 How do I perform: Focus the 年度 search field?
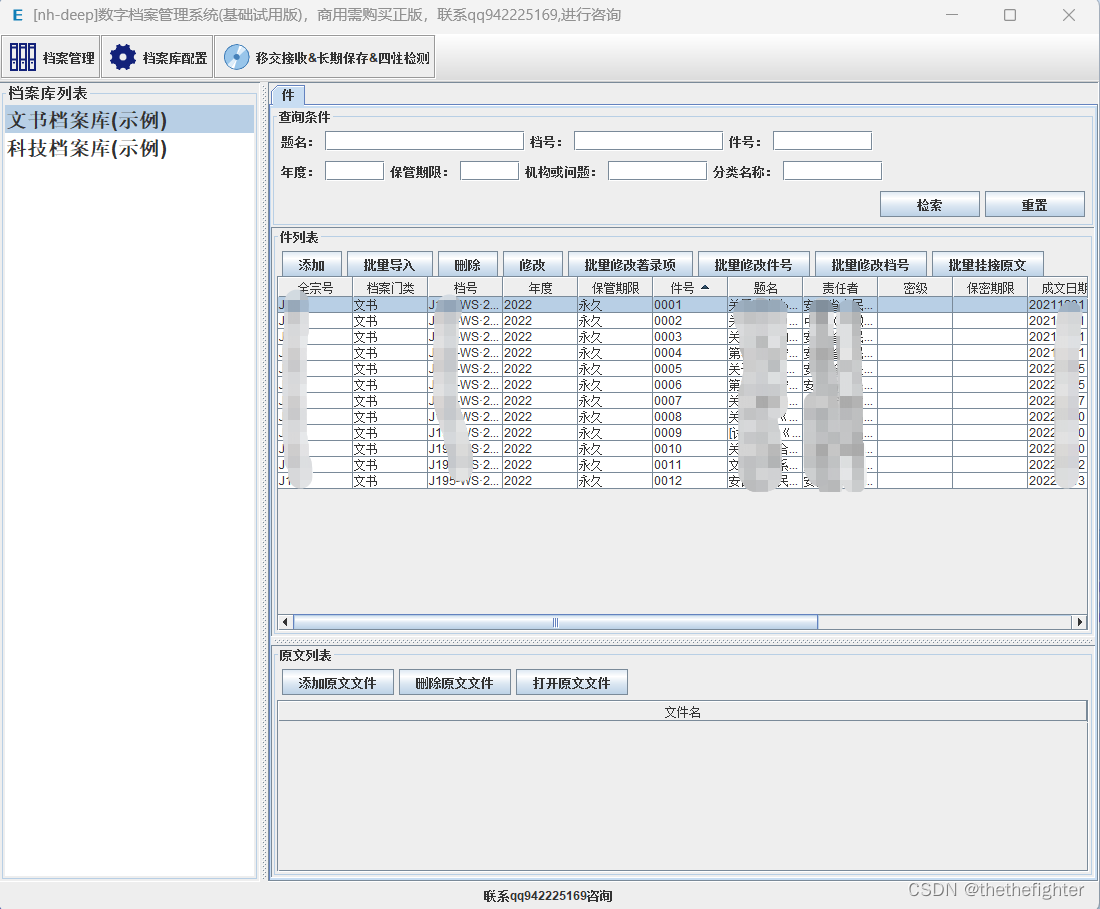point(354,171)
